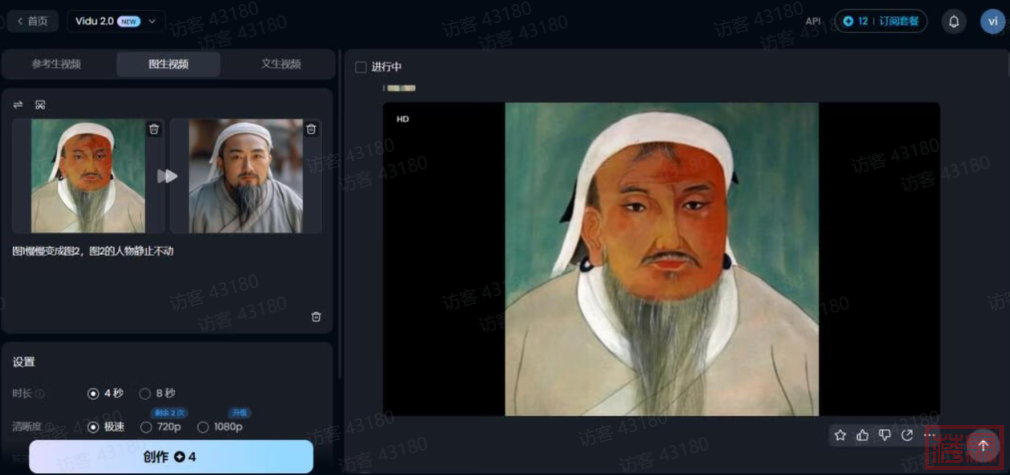Choose 720p resolution
The height and width of the screenshot is (475, 1010).
pyautogui.click(x=146, y=427)
